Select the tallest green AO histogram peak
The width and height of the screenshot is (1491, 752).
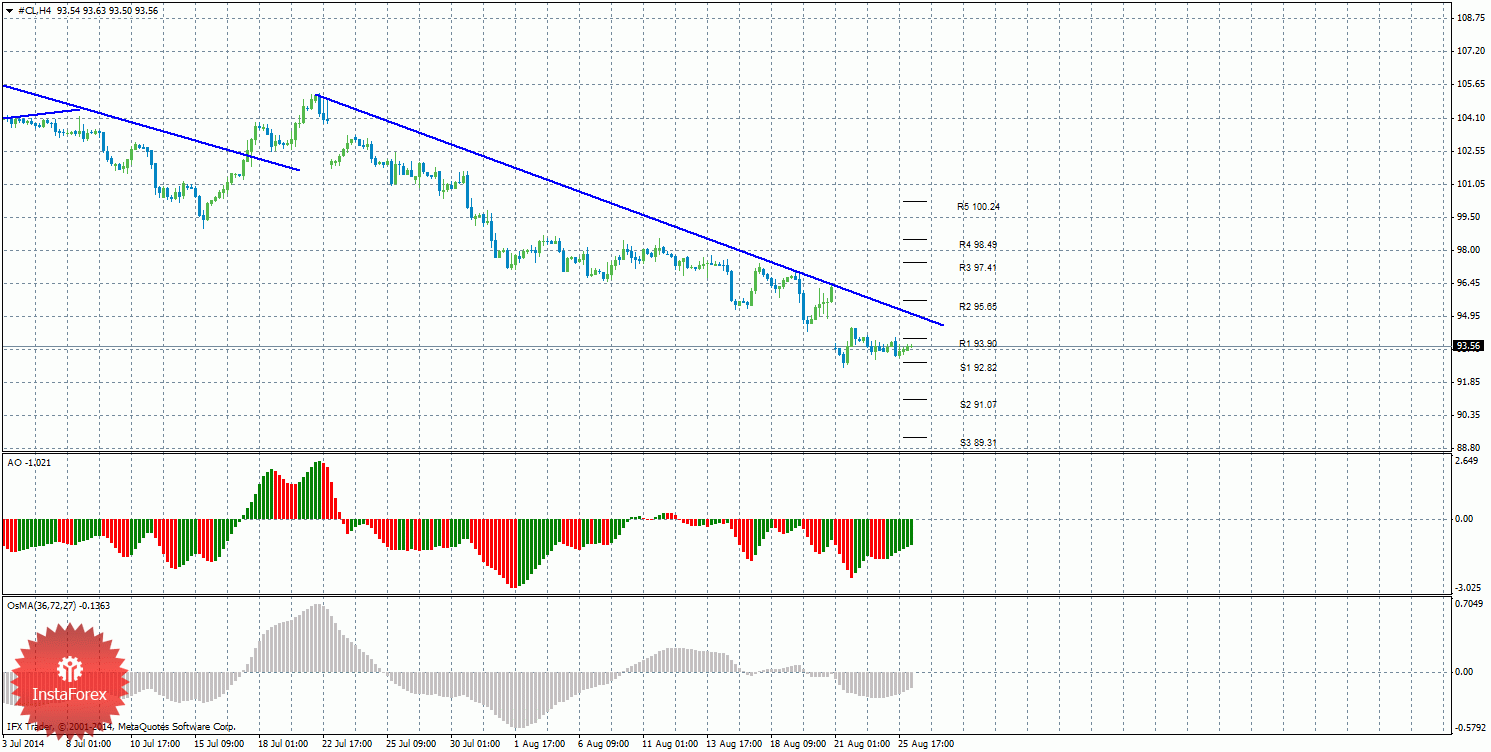(319, 490)
